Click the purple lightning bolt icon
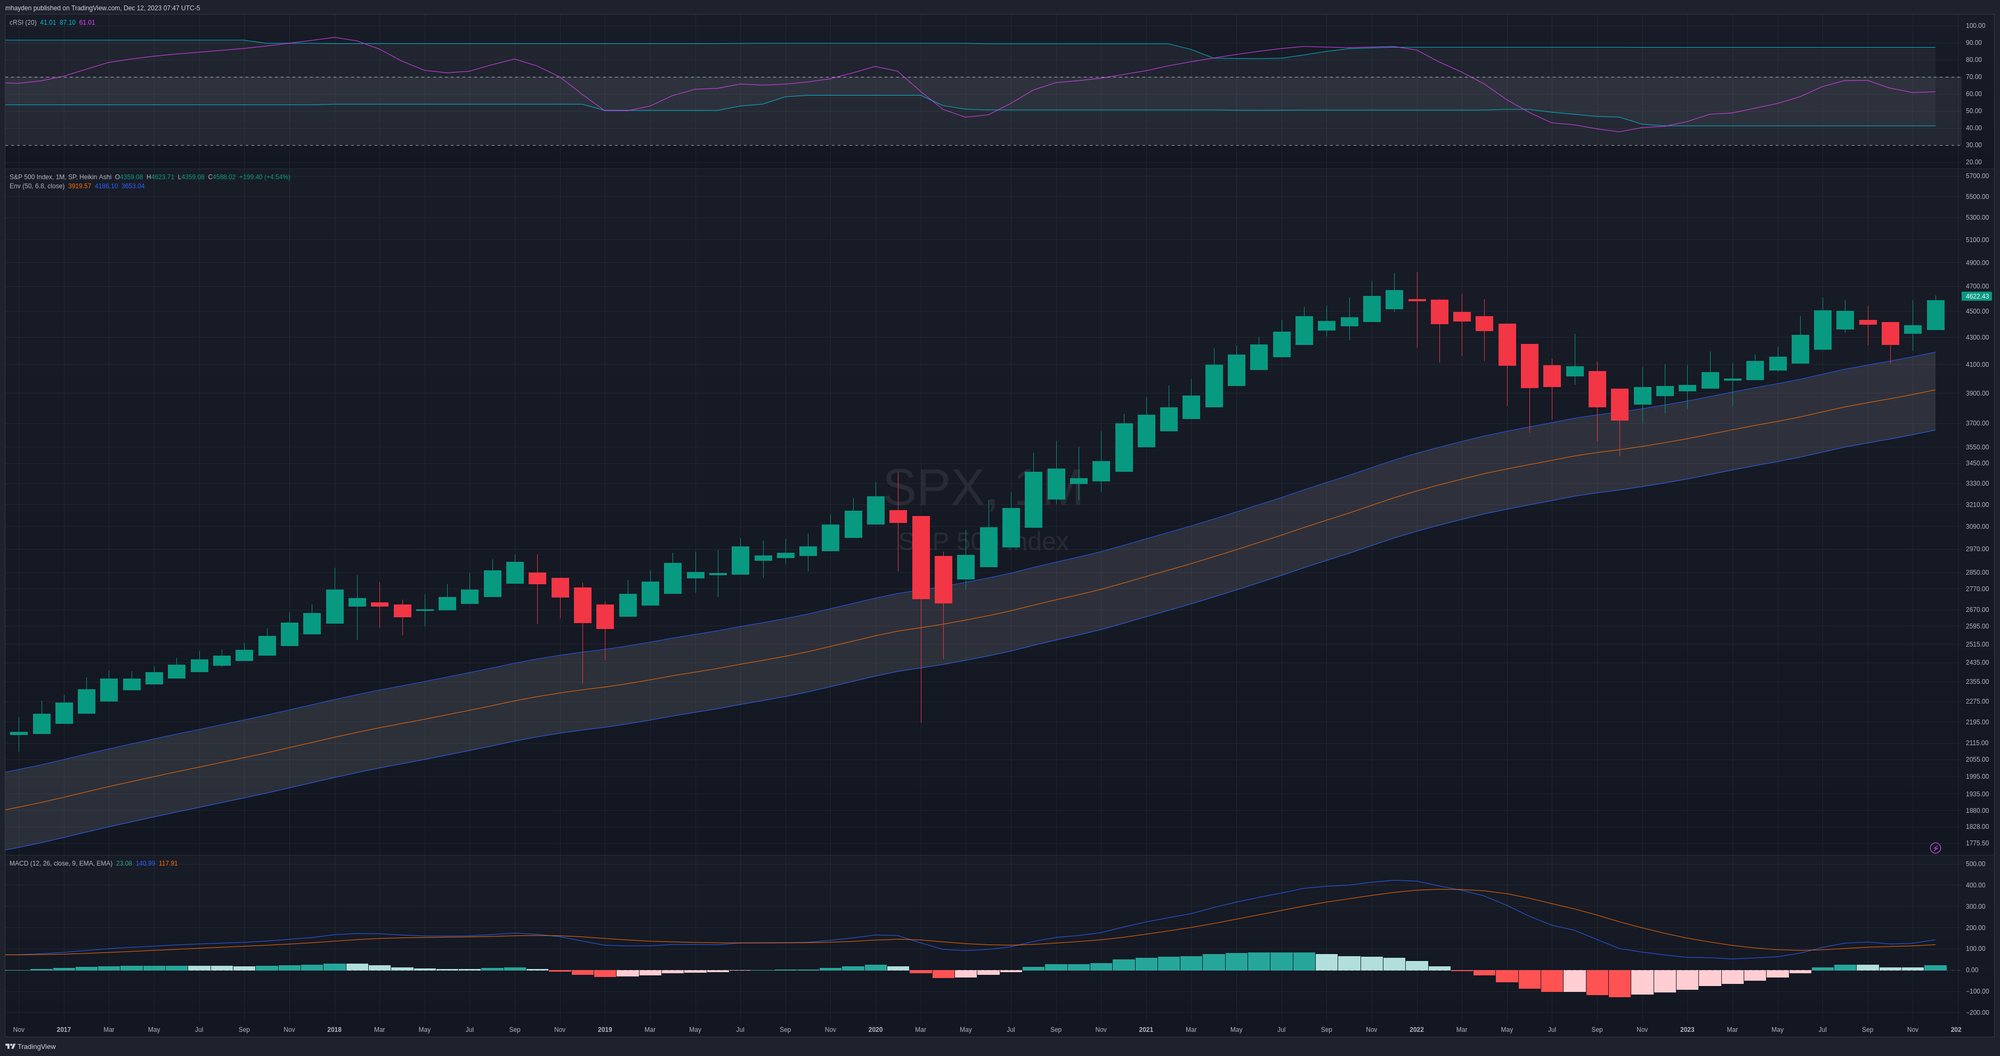This screenshot has height=1056, width=2000. [1935, 848]
